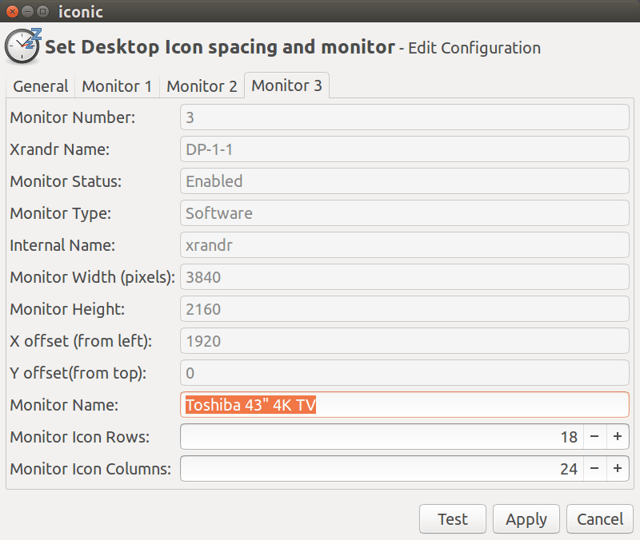640x540 pixels.
Task: Focus the Monitor Icon Columns number field
Action: coord(380,468)
